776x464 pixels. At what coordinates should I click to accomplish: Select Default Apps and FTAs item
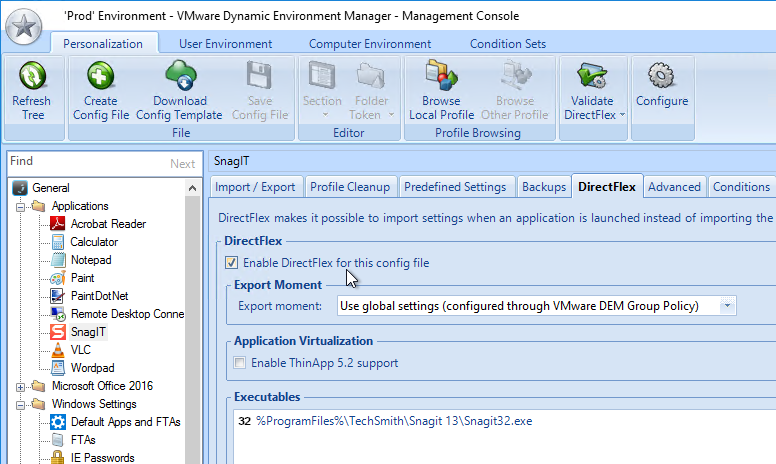125,422
